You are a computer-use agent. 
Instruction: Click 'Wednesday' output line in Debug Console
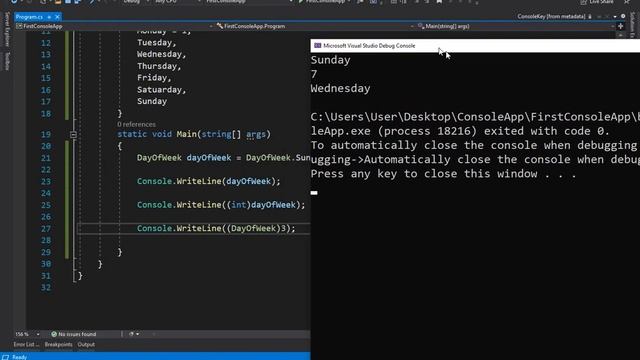[340, 89]
